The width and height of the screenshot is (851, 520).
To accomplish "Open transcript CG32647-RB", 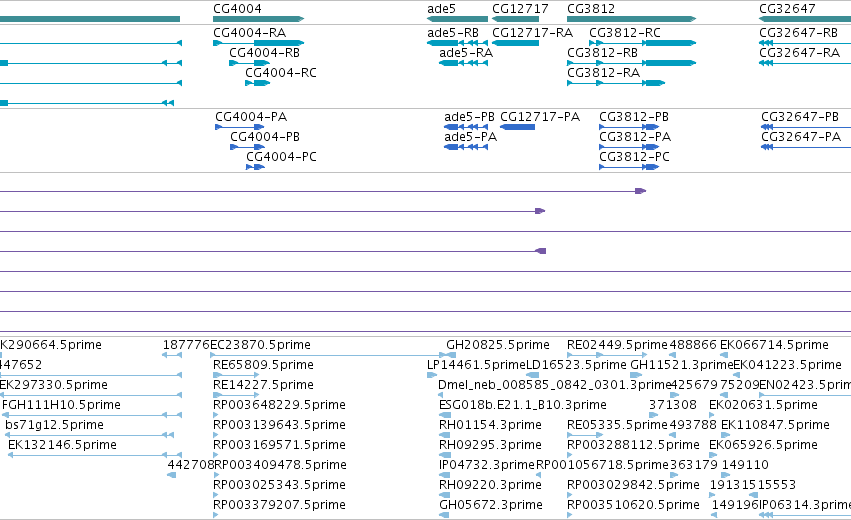I will (x=798, y=33).
